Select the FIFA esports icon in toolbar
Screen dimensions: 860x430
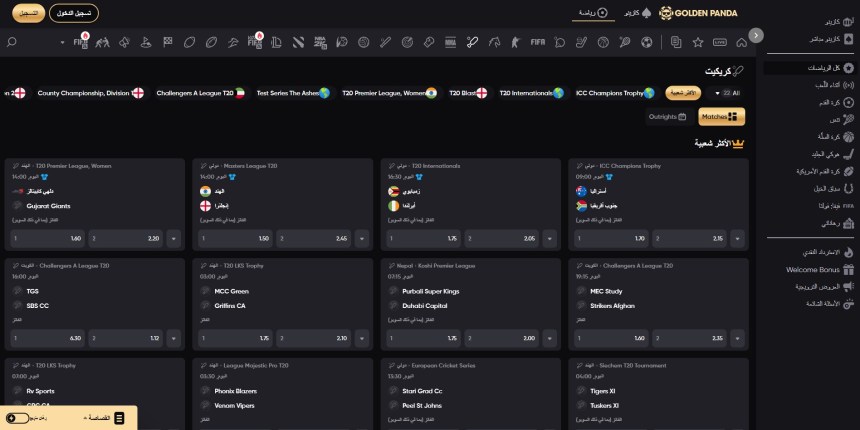click(x=538, y=42)
